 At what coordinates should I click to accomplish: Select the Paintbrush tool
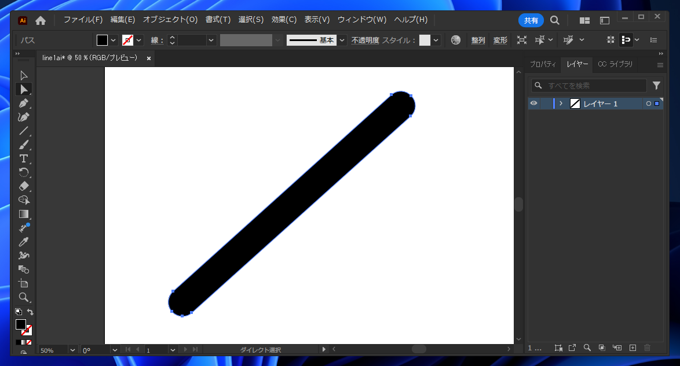[23, 145]
